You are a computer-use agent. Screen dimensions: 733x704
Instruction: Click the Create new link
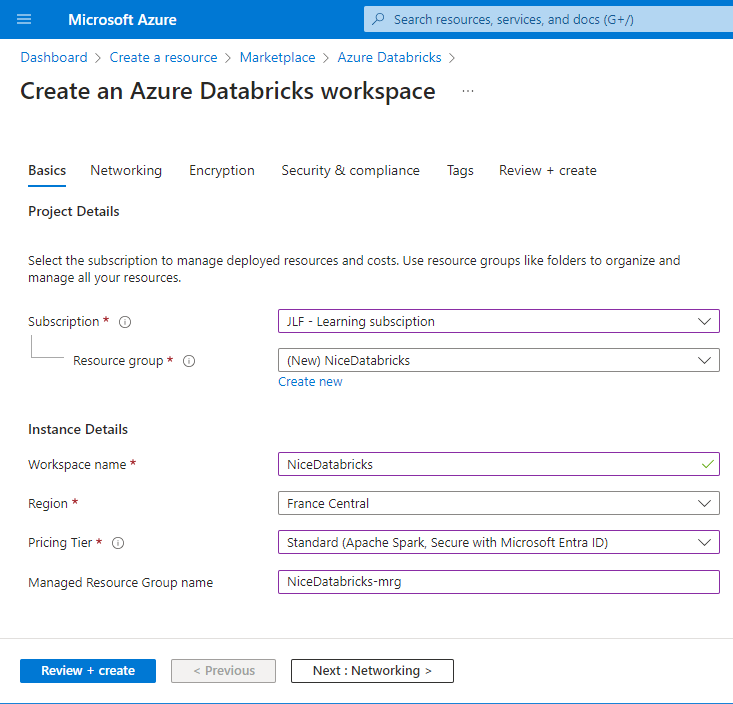click(310, 382)
